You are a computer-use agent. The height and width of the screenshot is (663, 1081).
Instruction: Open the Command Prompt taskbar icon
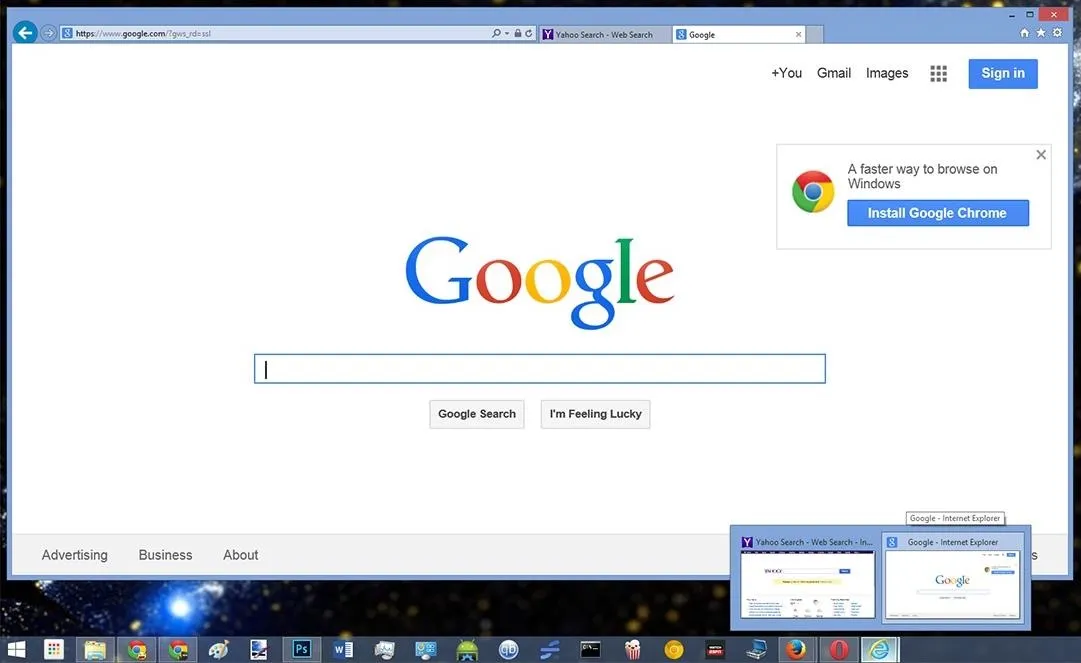click(x=591, y=649)
